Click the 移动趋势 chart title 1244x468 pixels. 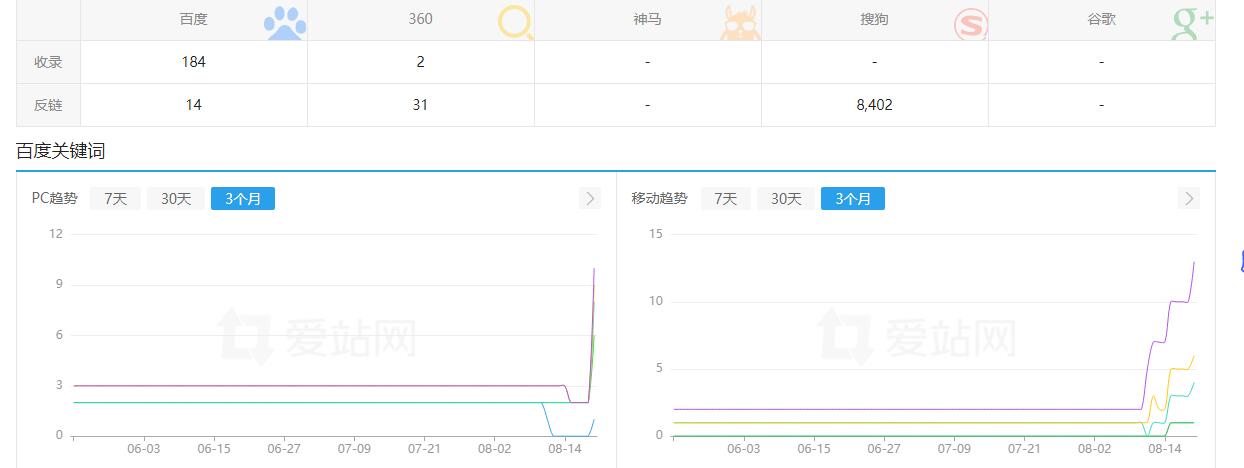point(660,198)
